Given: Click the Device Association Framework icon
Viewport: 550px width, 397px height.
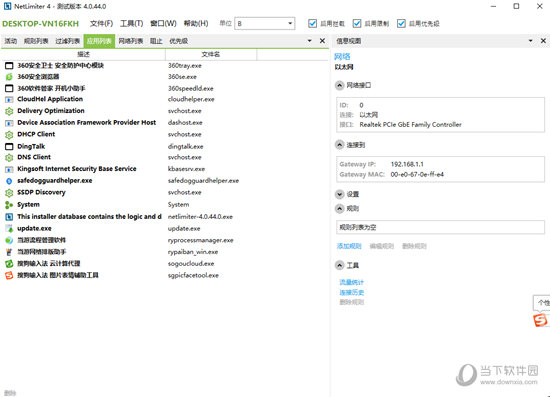Looking at the screenshot, I should click(x=9, y=123).
